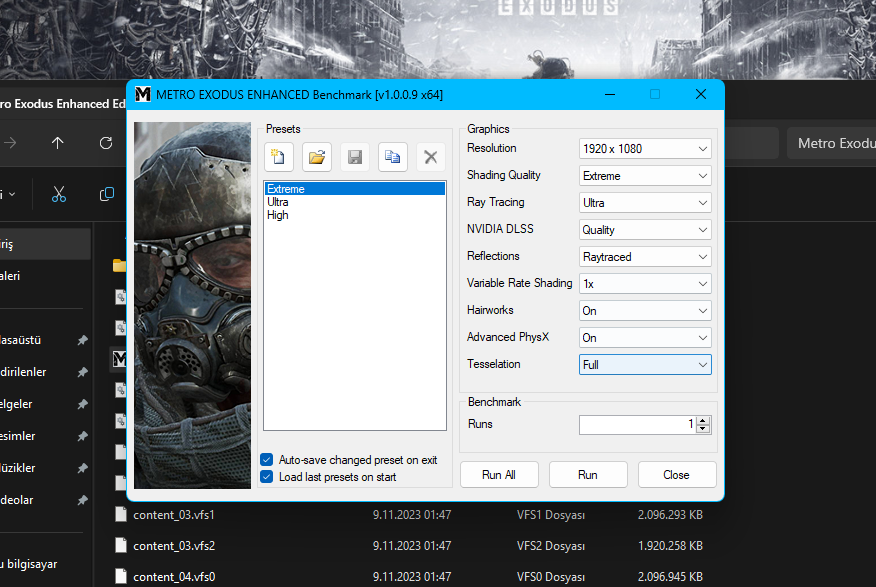Open Masaüstü in Explorer sidebar
Screen dimensions: 876x587
[x=20, y=340]
